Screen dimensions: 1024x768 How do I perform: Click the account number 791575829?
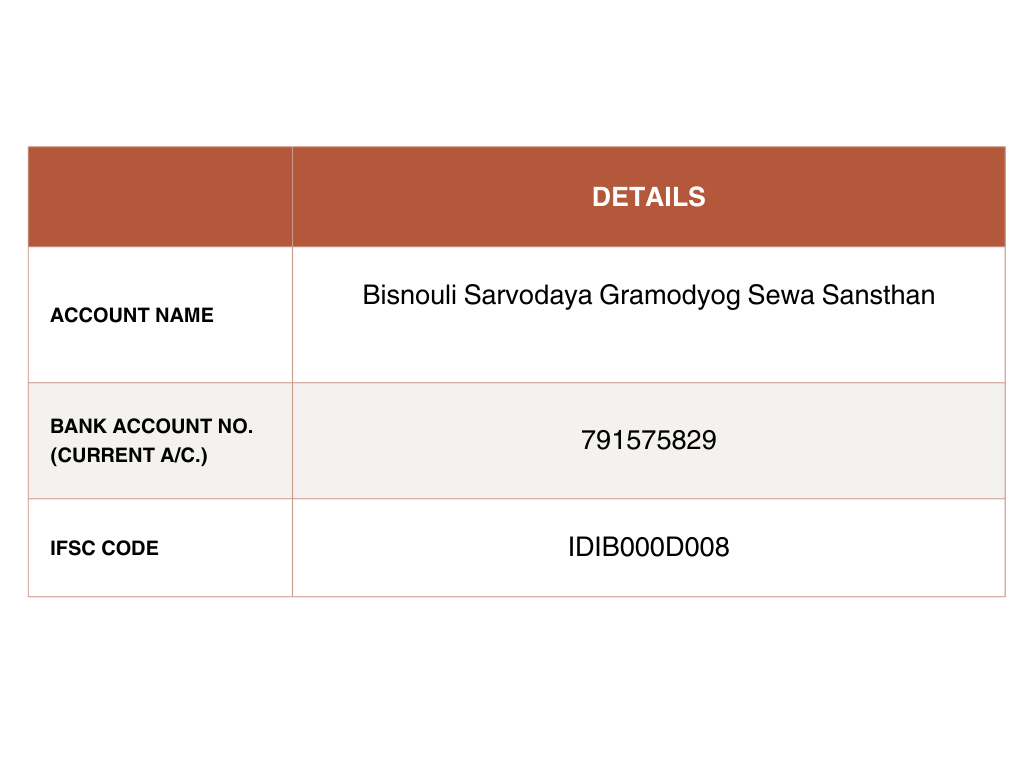coord(648,440)
